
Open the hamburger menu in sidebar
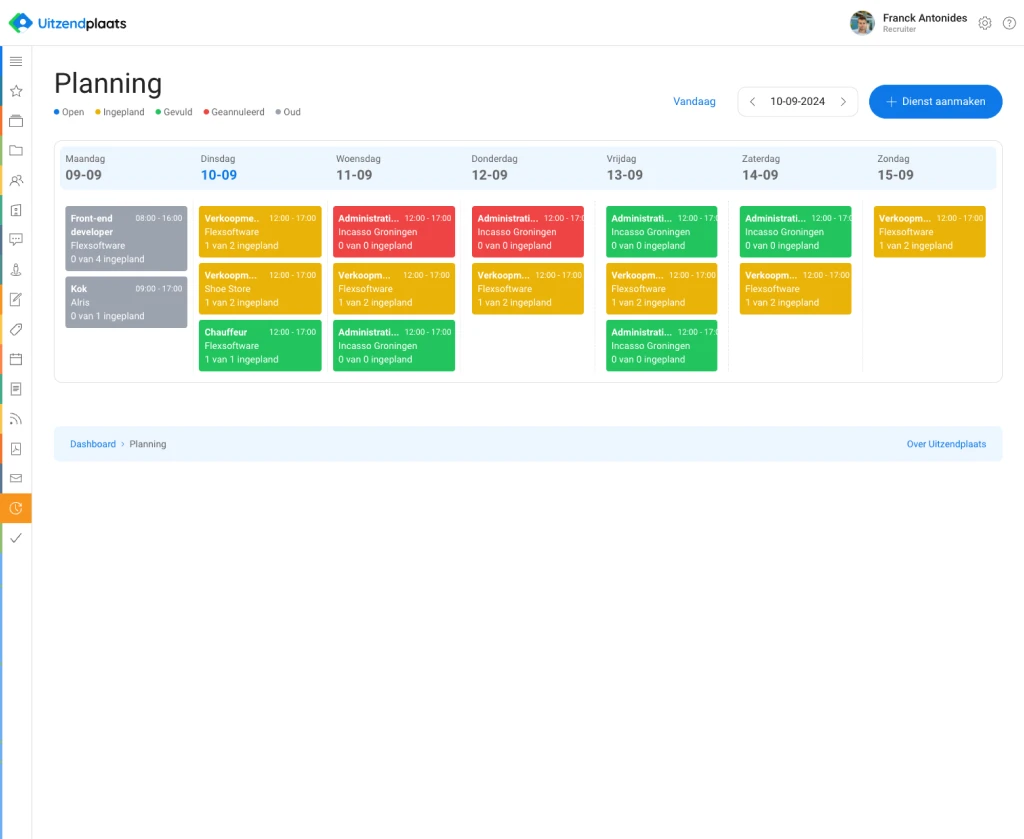coord(16,61)
